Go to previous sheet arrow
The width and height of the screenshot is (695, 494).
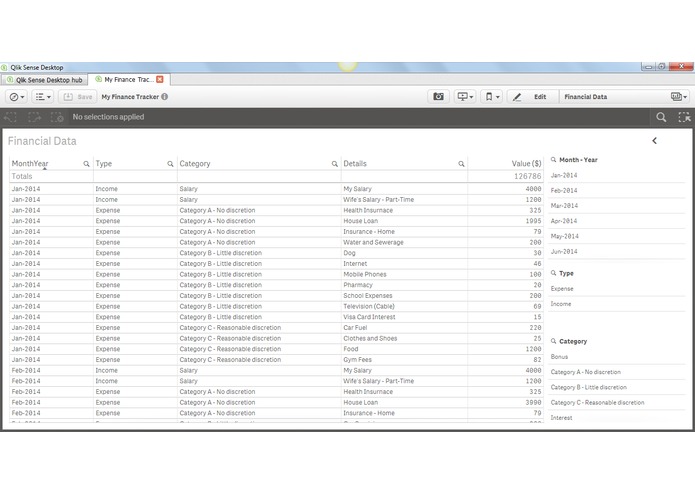[655, 141]
